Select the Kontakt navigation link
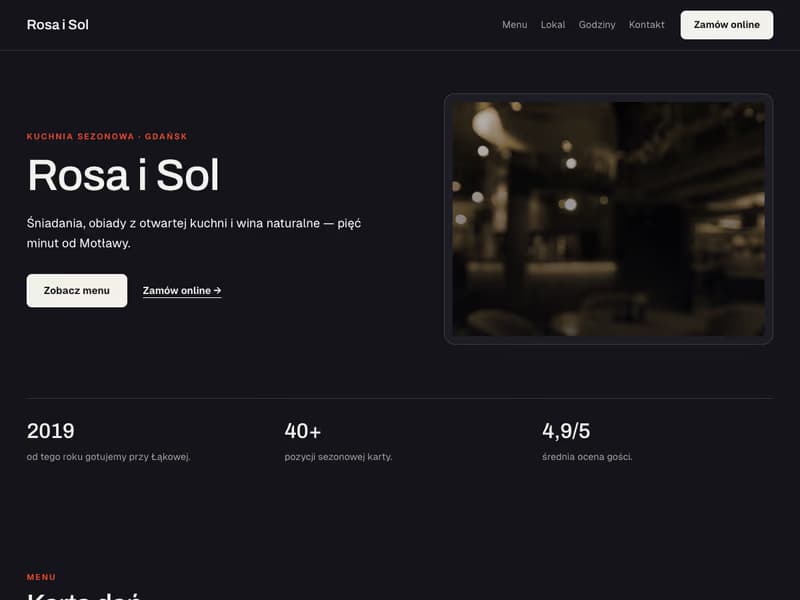This screenshot has width=800, height=600. coord(646,24)
